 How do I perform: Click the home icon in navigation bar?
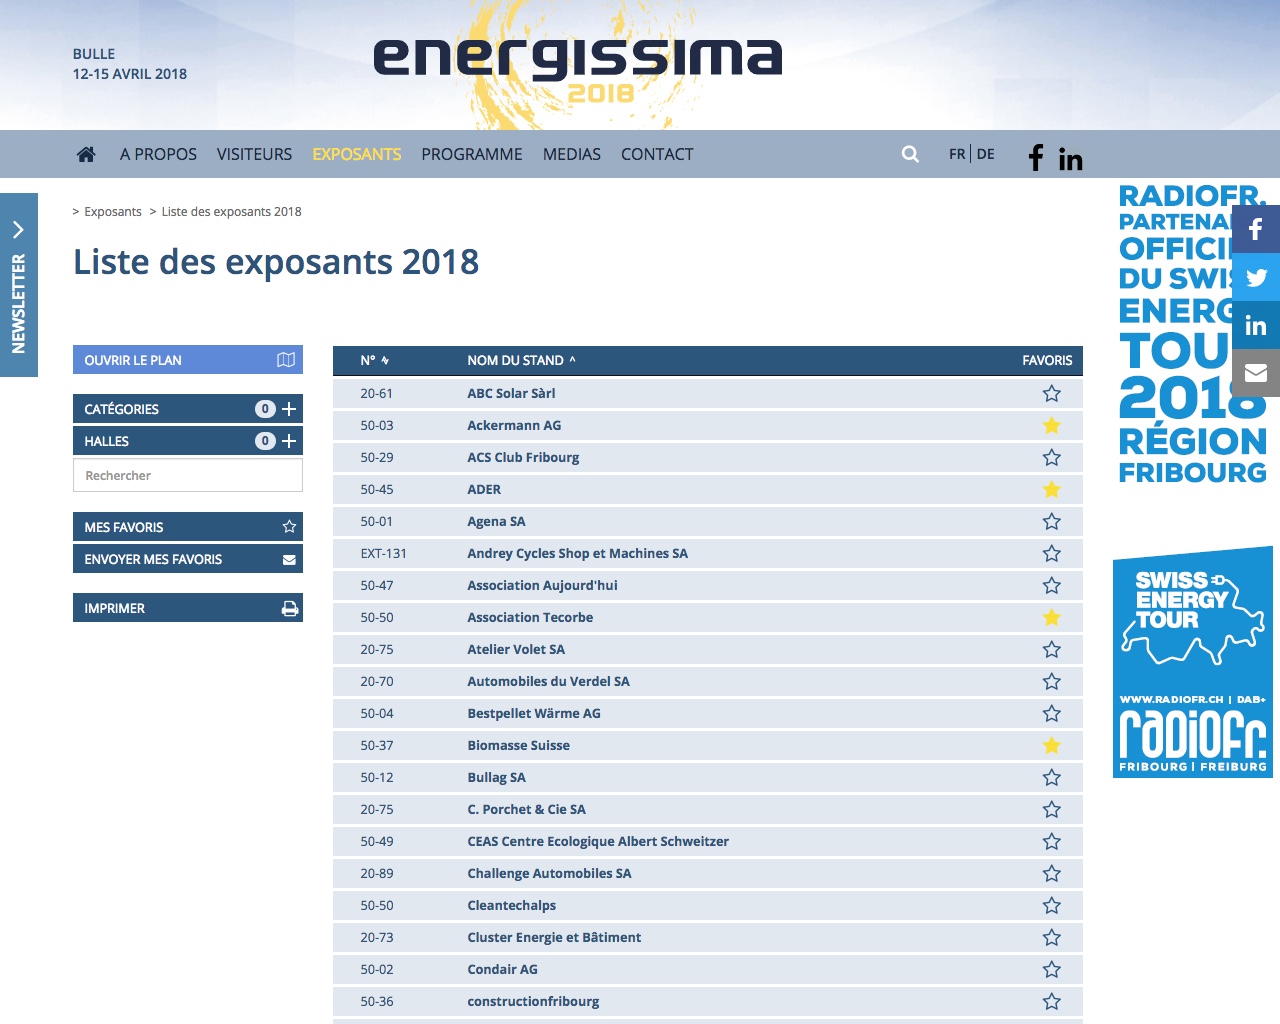[86, 154]
